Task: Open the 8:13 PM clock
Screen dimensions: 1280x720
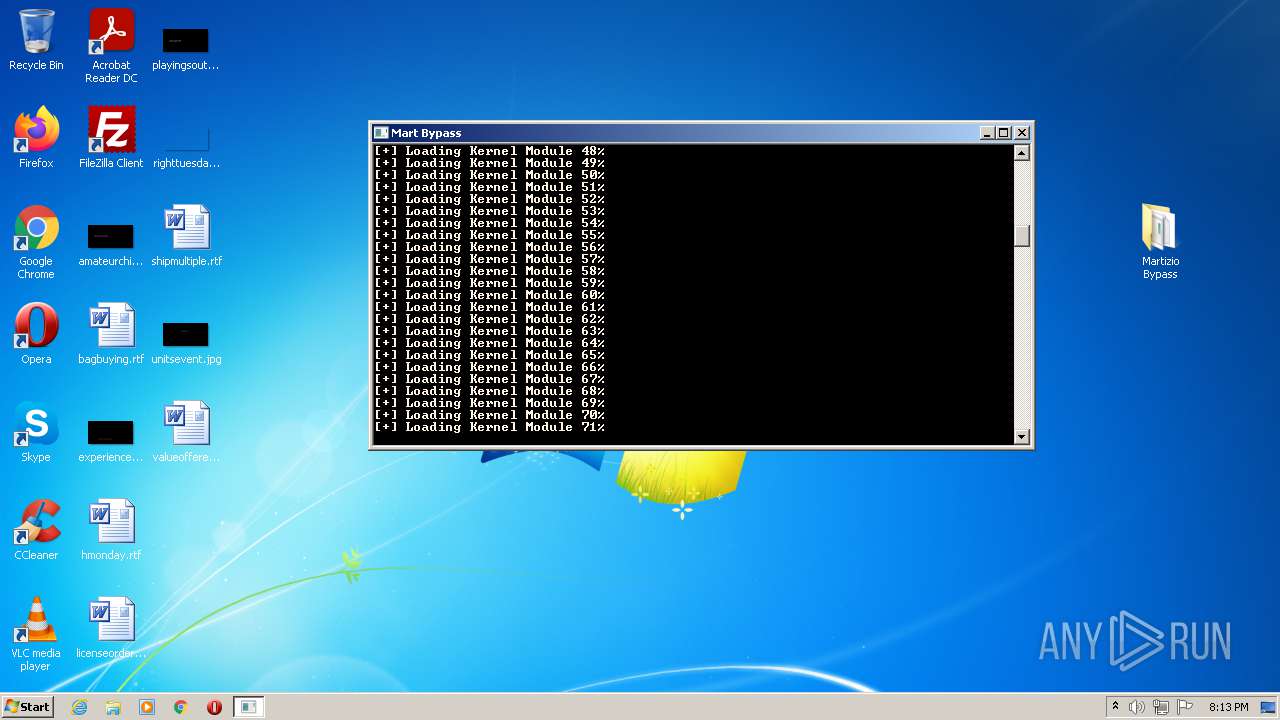Action: click(x=1228, y=707)
